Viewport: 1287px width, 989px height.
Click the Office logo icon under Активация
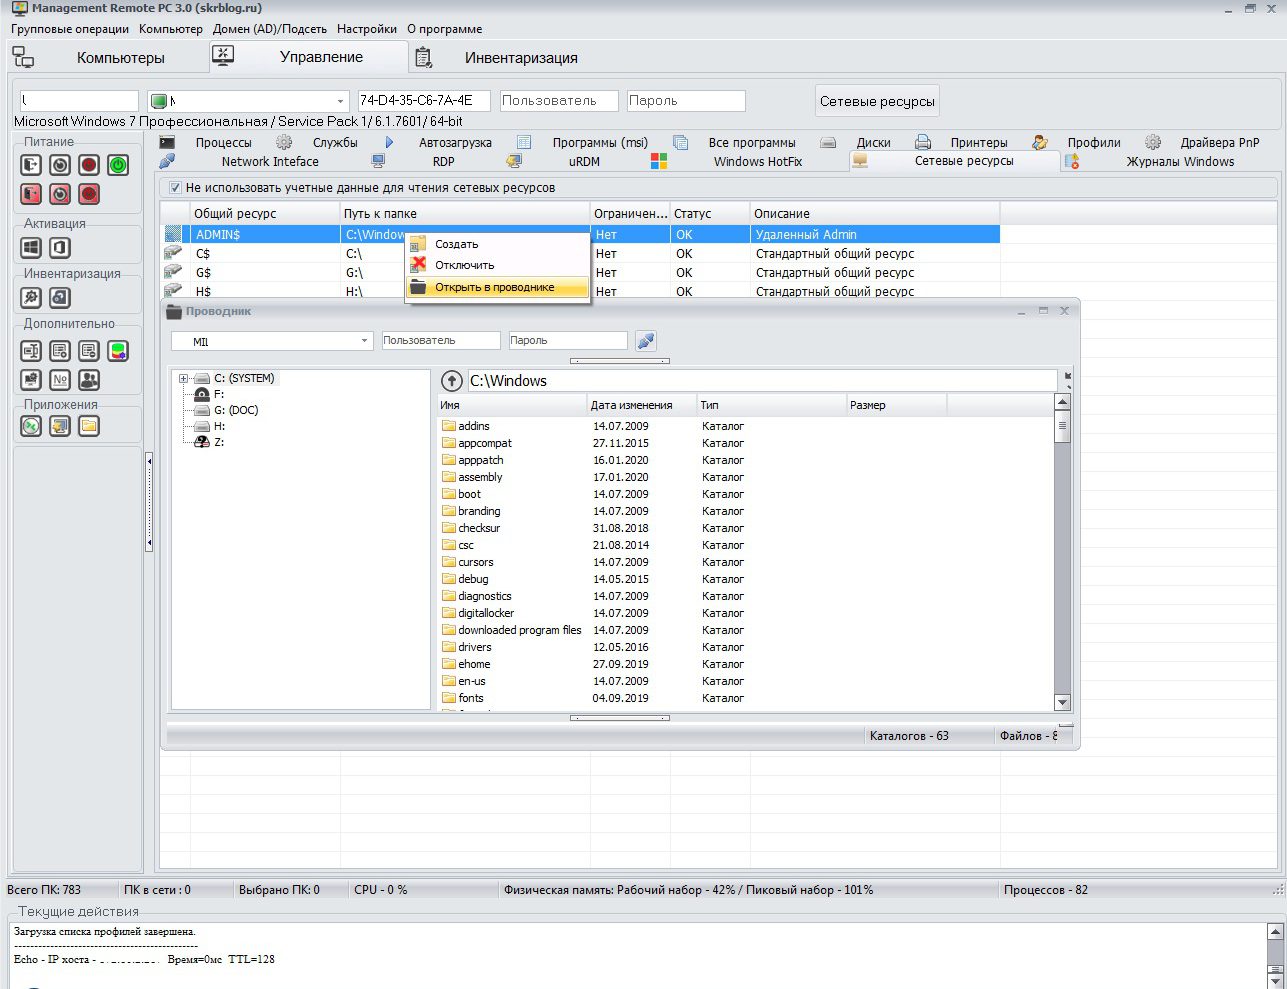point(60,247)
